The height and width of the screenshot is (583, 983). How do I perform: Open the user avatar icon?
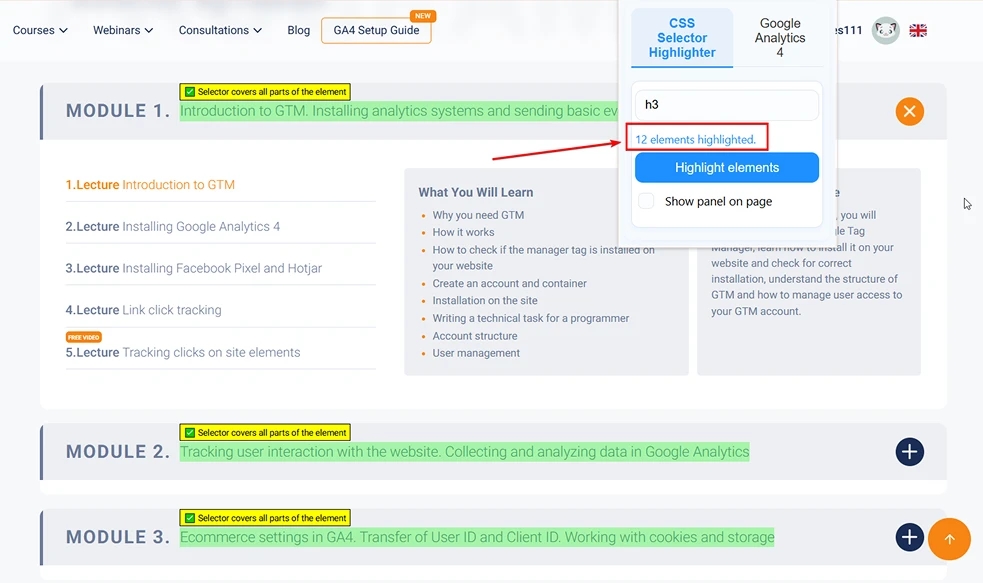click(x=885, y=30)
